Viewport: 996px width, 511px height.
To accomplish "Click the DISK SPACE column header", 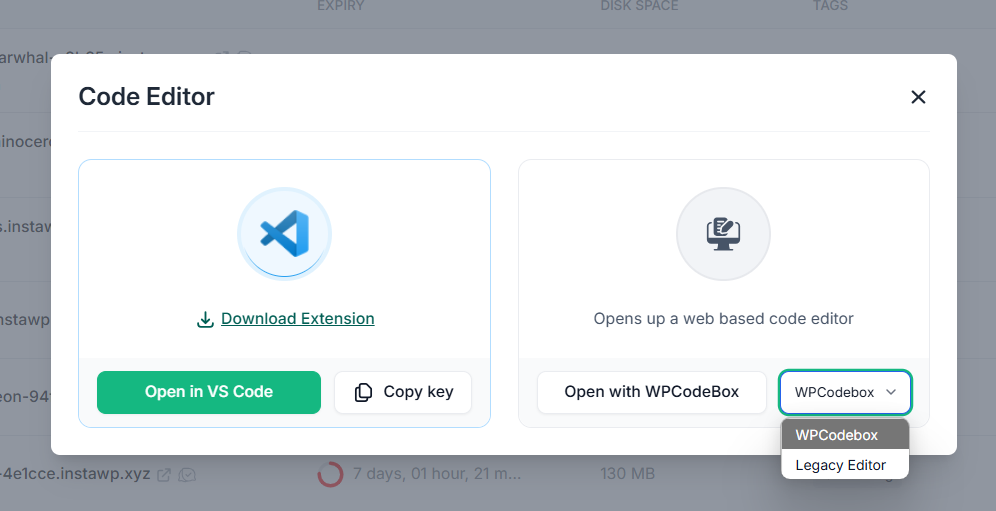I will 639,6.
